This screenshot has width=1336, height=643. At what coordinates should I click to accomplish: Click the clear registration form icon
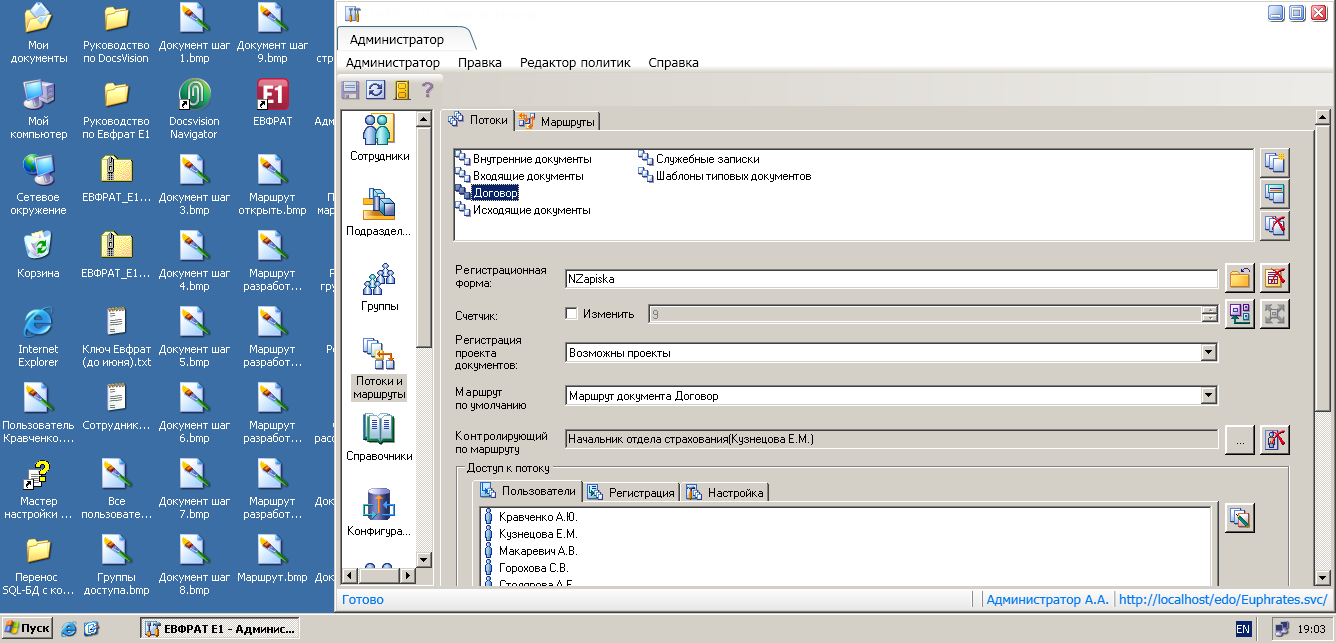(1275, 278)
